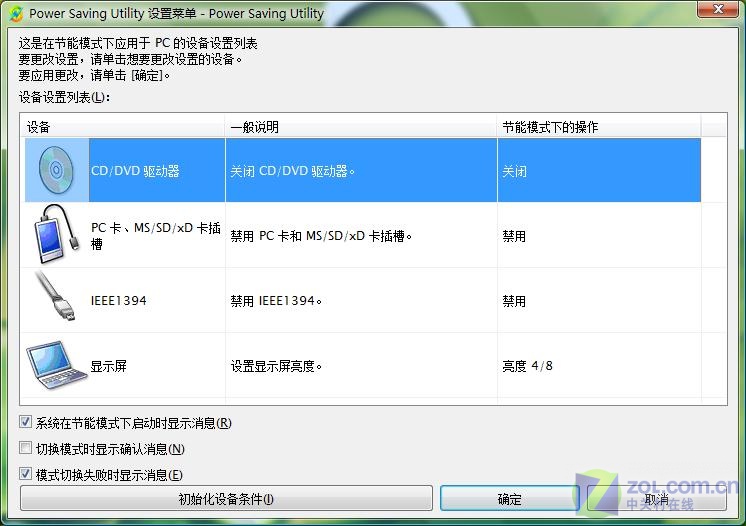
Task: Click description 禁用 IEEE1394。
Action: tap(276, 301)
